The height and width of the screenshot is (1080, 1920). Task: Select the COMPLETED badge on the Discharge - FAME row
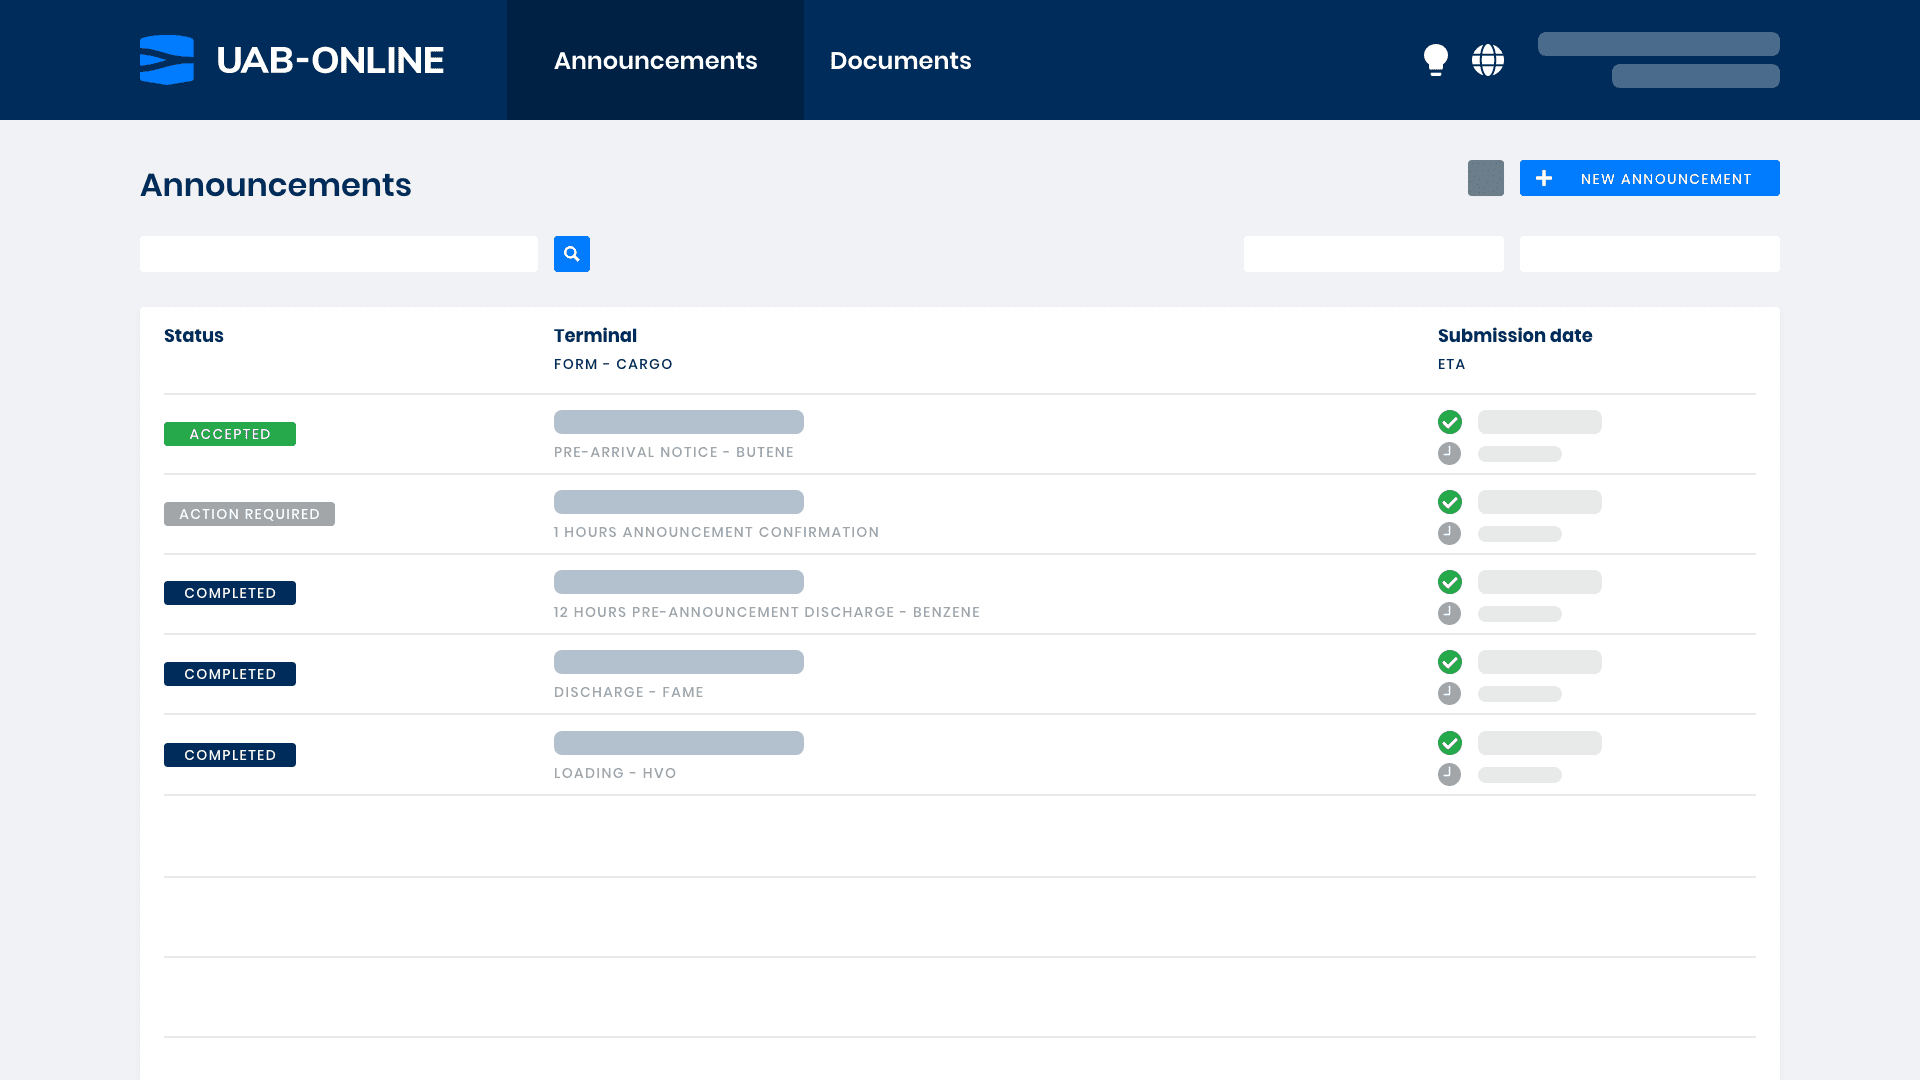coord(229,674)
